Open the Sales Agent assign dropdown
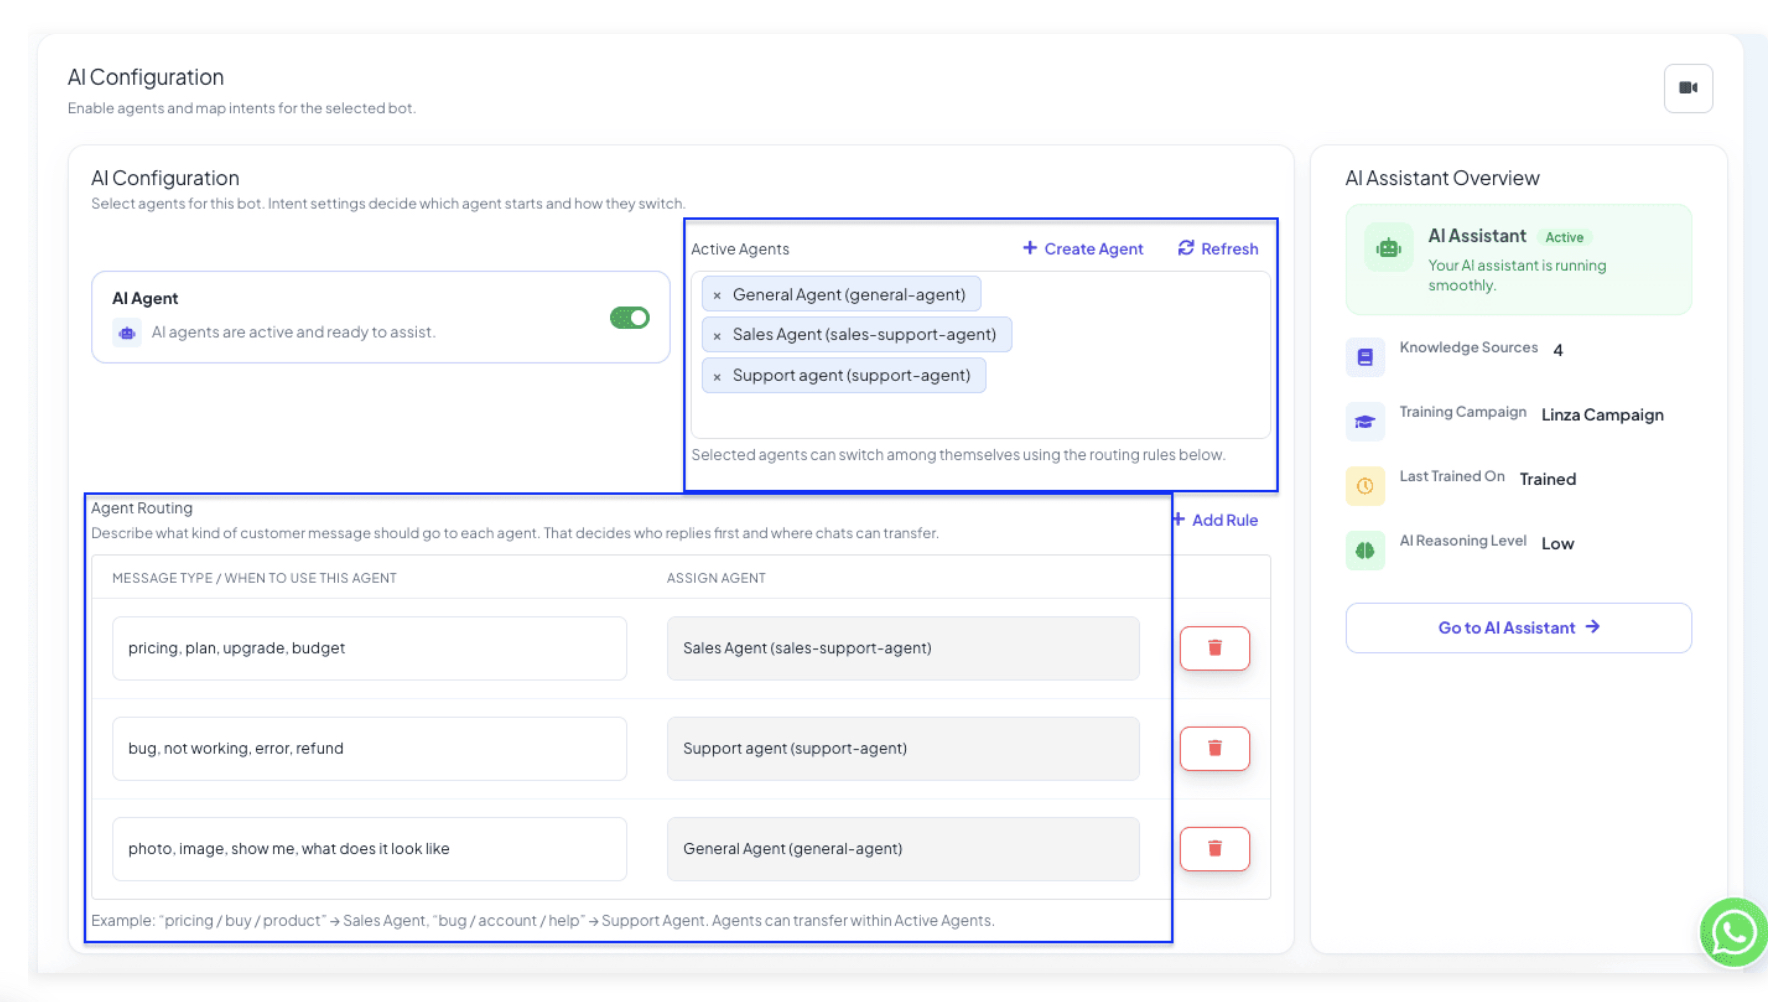1787x1002 pixels. pyautogui.click(x=903, y=648)
